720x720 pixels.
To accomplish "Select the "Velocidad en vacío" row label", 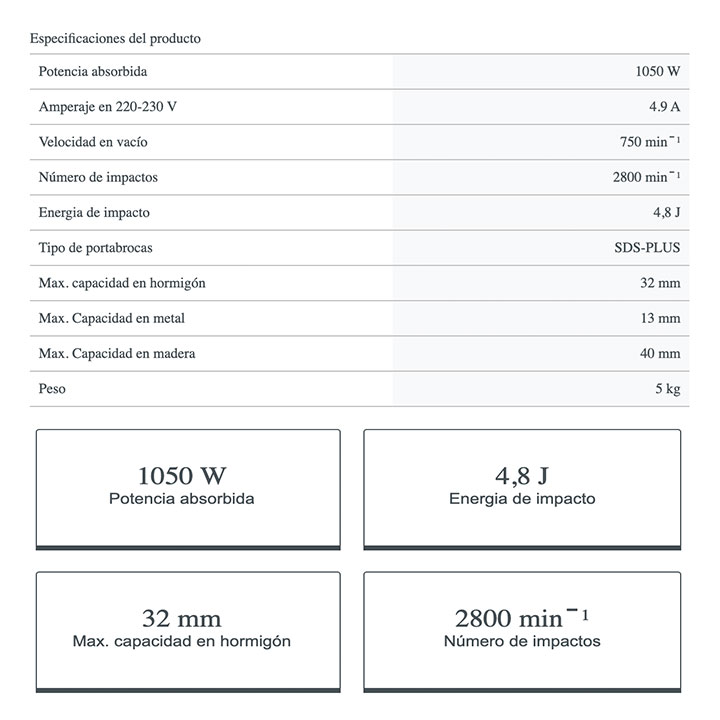I will tap(93, 142).
